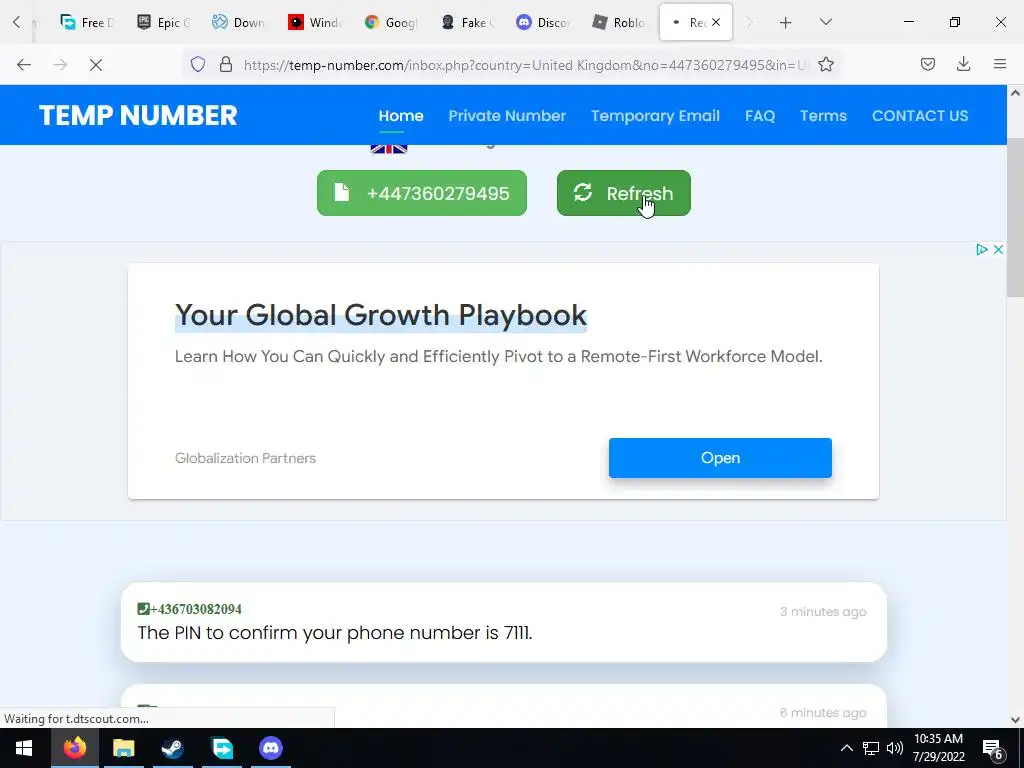
Task: Bookmark this page with the star icon
Action: click(x=825, y=64)
